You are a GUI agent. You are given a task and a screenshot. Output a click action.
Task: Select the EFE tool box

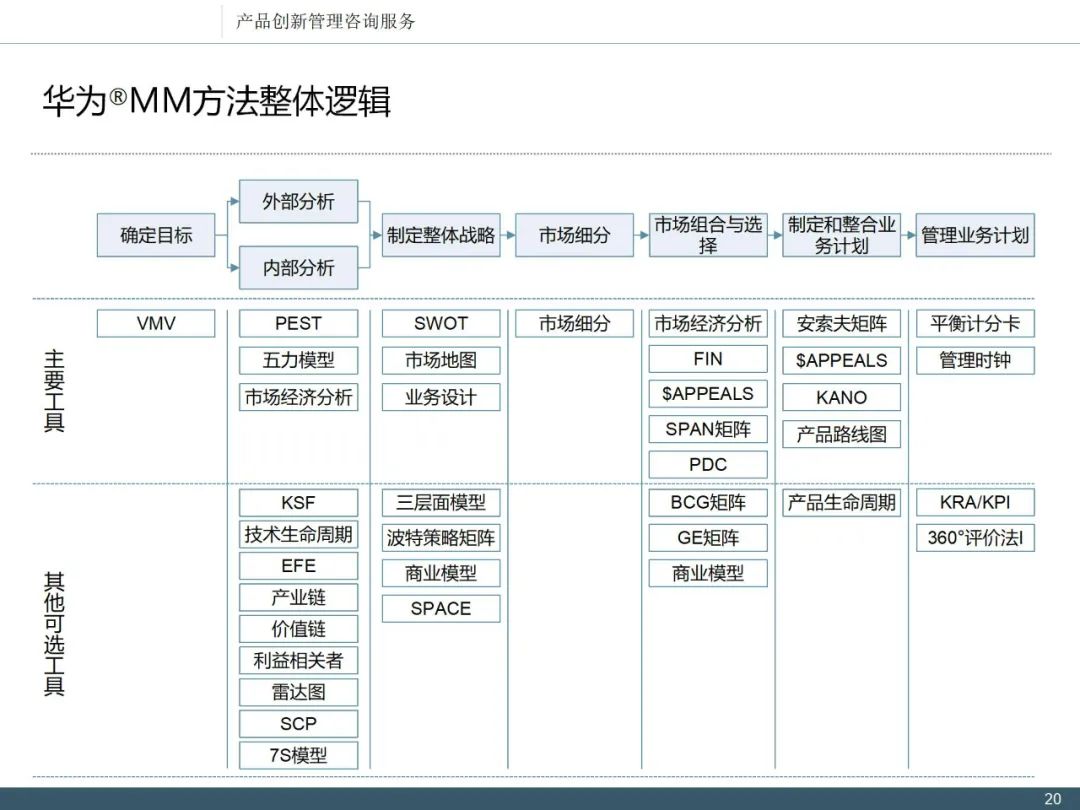coord(298,566)
